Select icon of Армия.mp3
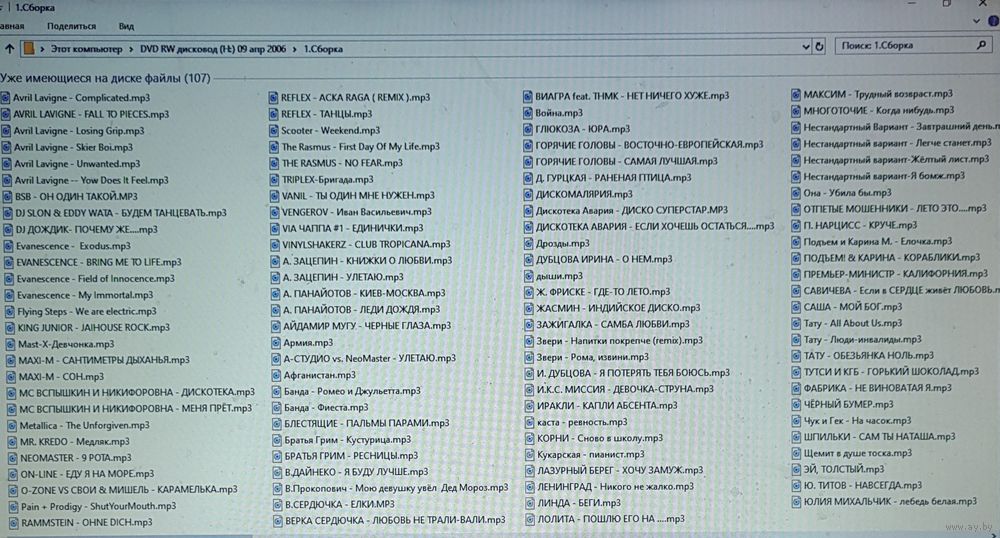 pos(276,342)
